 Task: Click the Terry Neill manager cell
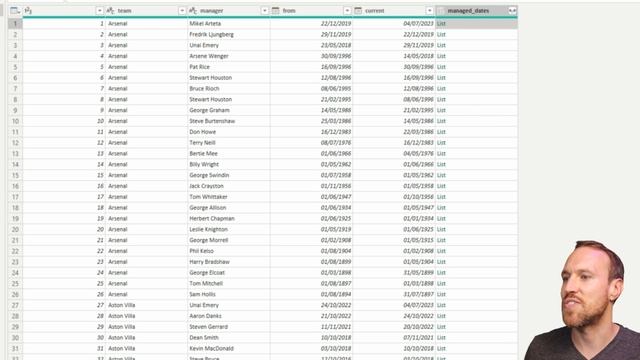coord(229,143)
